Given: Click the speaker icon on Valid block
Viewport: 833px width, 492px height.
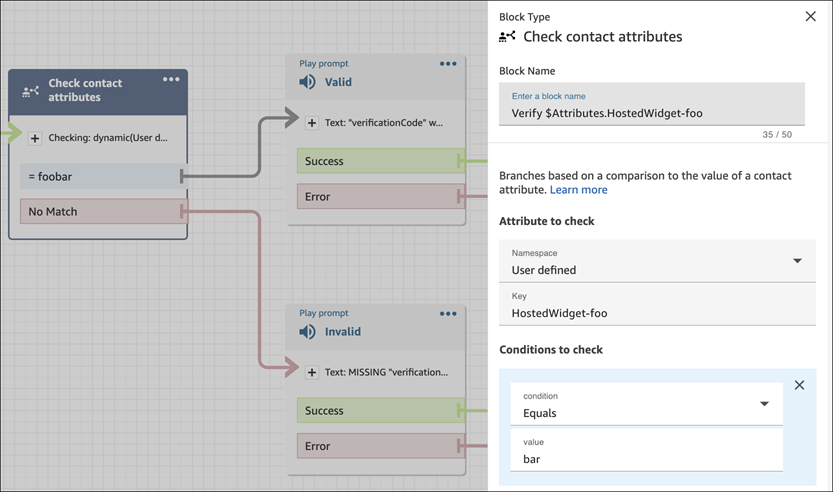Looking at the screenshot, I should 308,82.
